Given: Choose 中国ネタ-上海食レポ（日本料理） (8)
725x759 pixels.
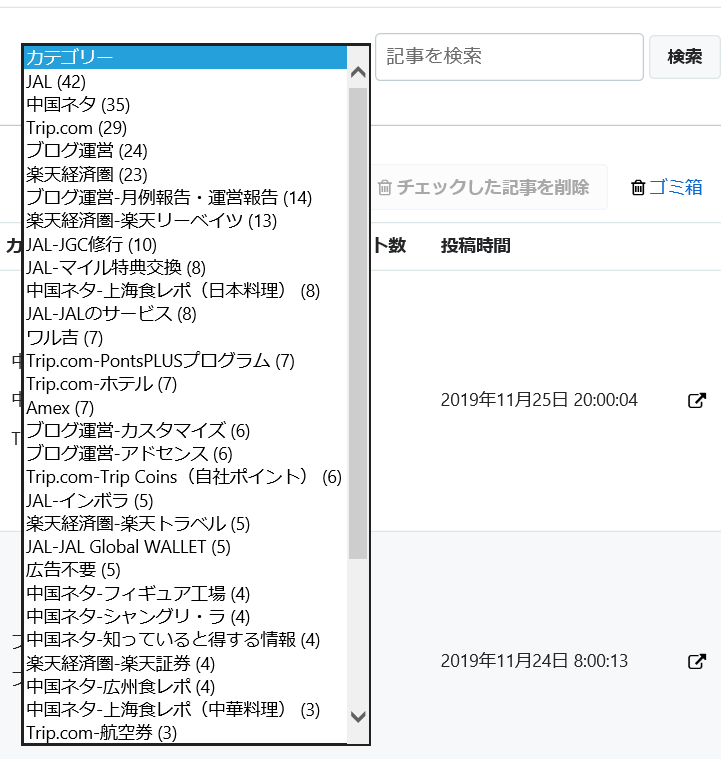Looking at the screenshot, I should coord(185,291).
